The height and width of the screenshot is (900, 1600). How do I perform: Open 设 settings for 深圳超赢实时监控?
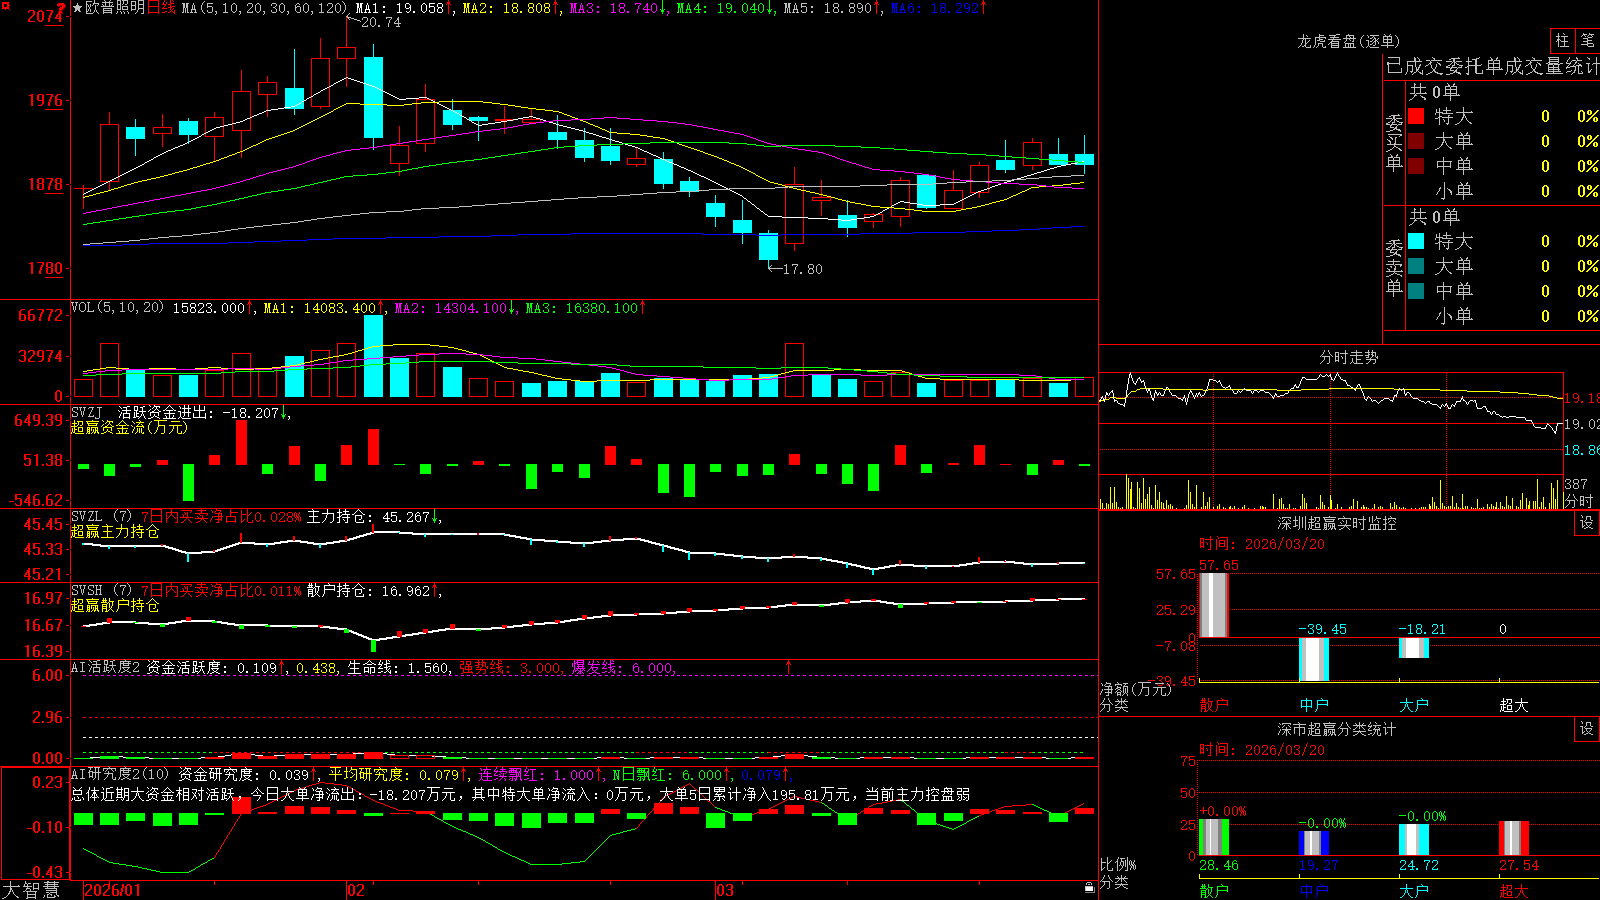1587,523
